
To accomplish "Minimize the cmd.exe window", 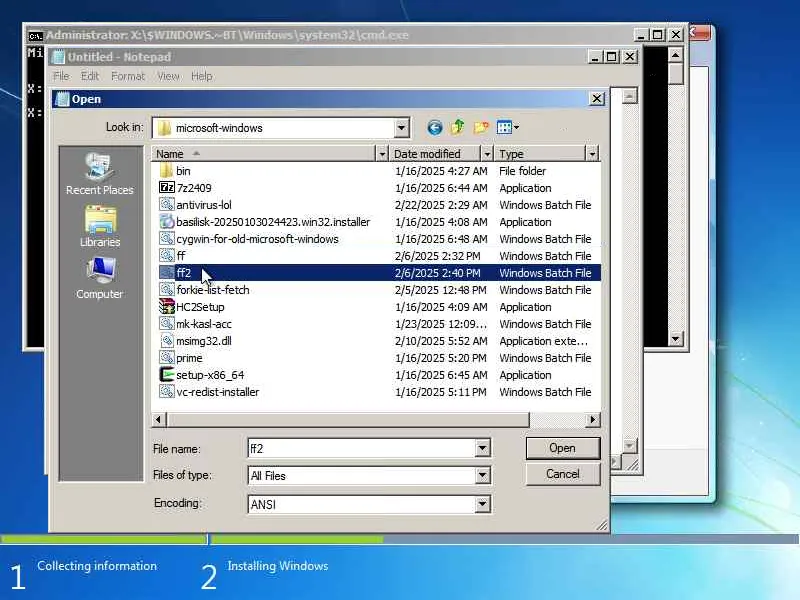I will (641, 35).
